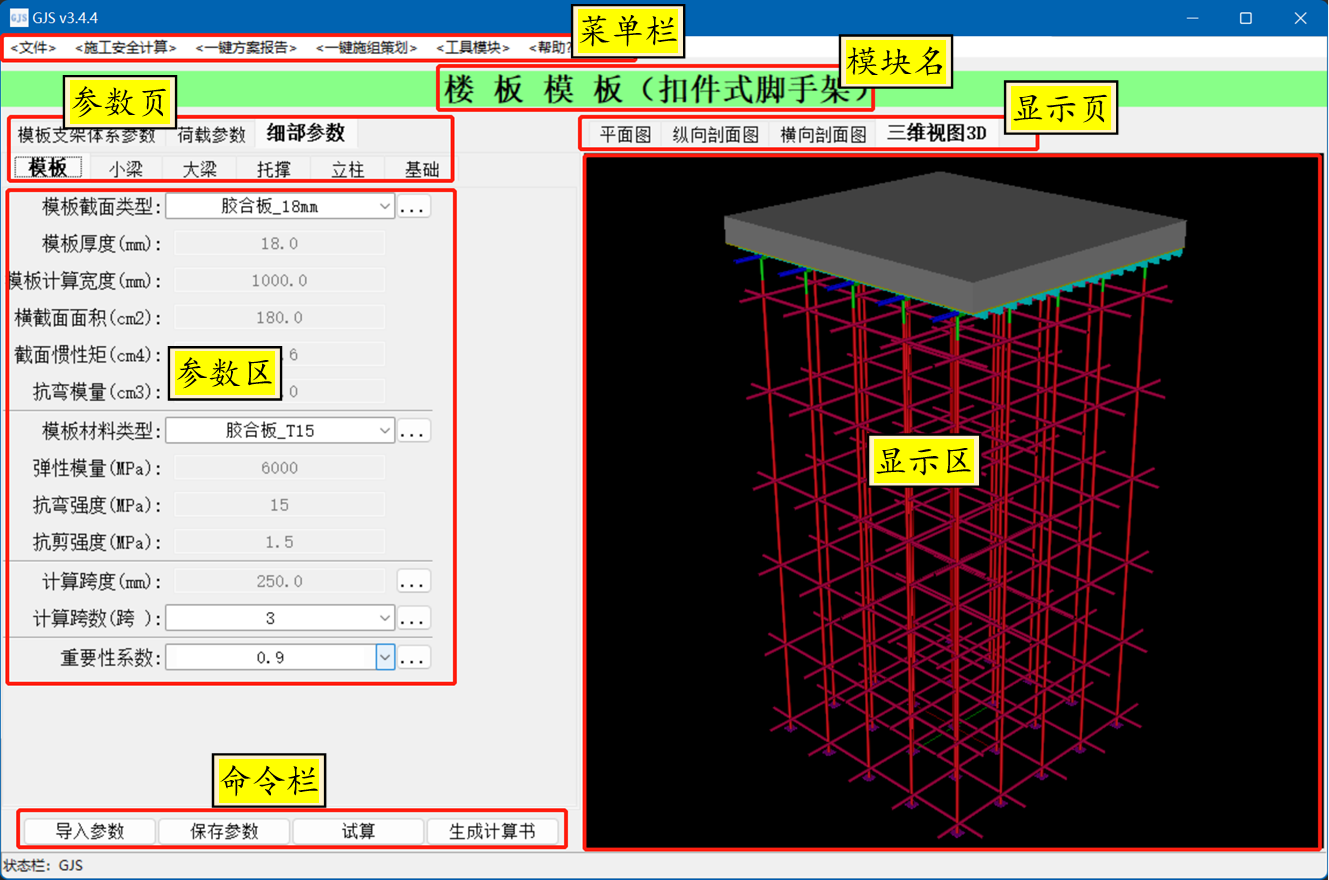Select the 细部参数 tab
The width and height of the screenshot is (1329, 880).
306,132
